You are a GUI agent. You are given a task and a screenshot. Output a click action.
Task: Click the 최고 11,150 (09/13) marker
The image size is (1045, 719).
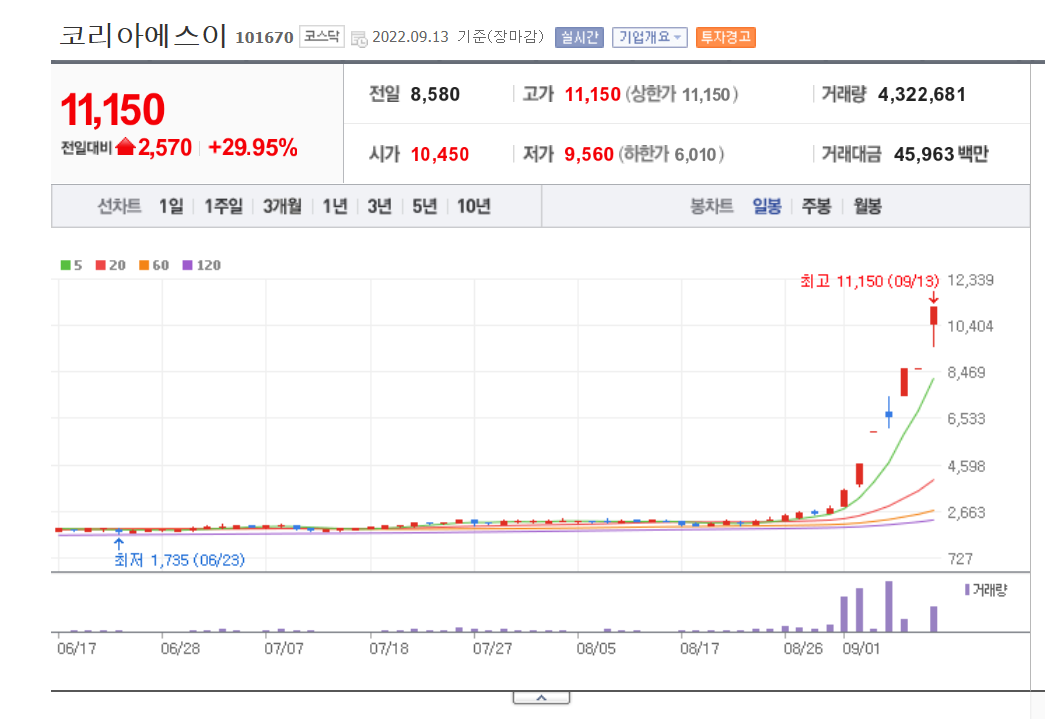(869, 281)
